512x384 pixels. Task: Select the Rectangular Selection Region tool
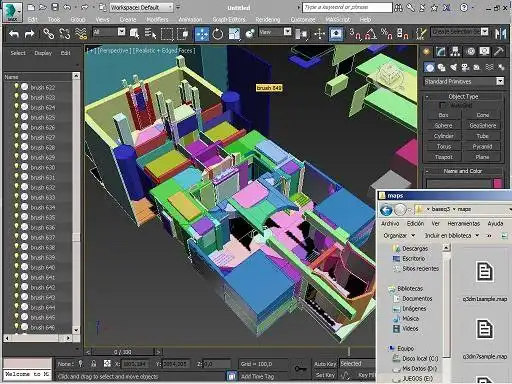[167, 34]
